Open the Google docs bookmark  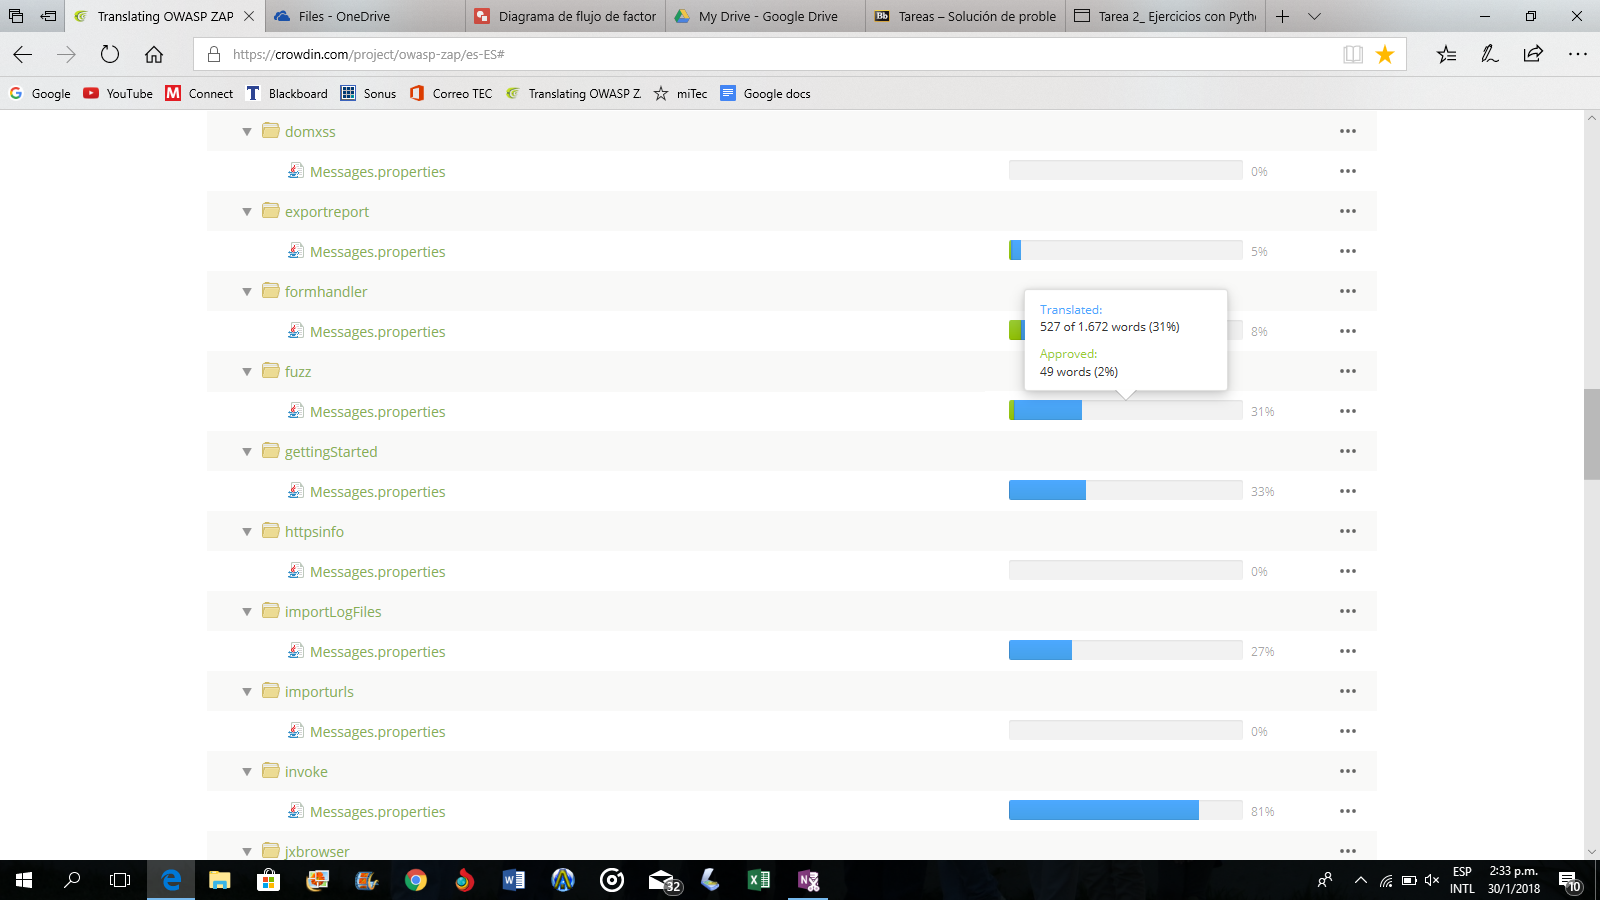click(x=766, y=93)
